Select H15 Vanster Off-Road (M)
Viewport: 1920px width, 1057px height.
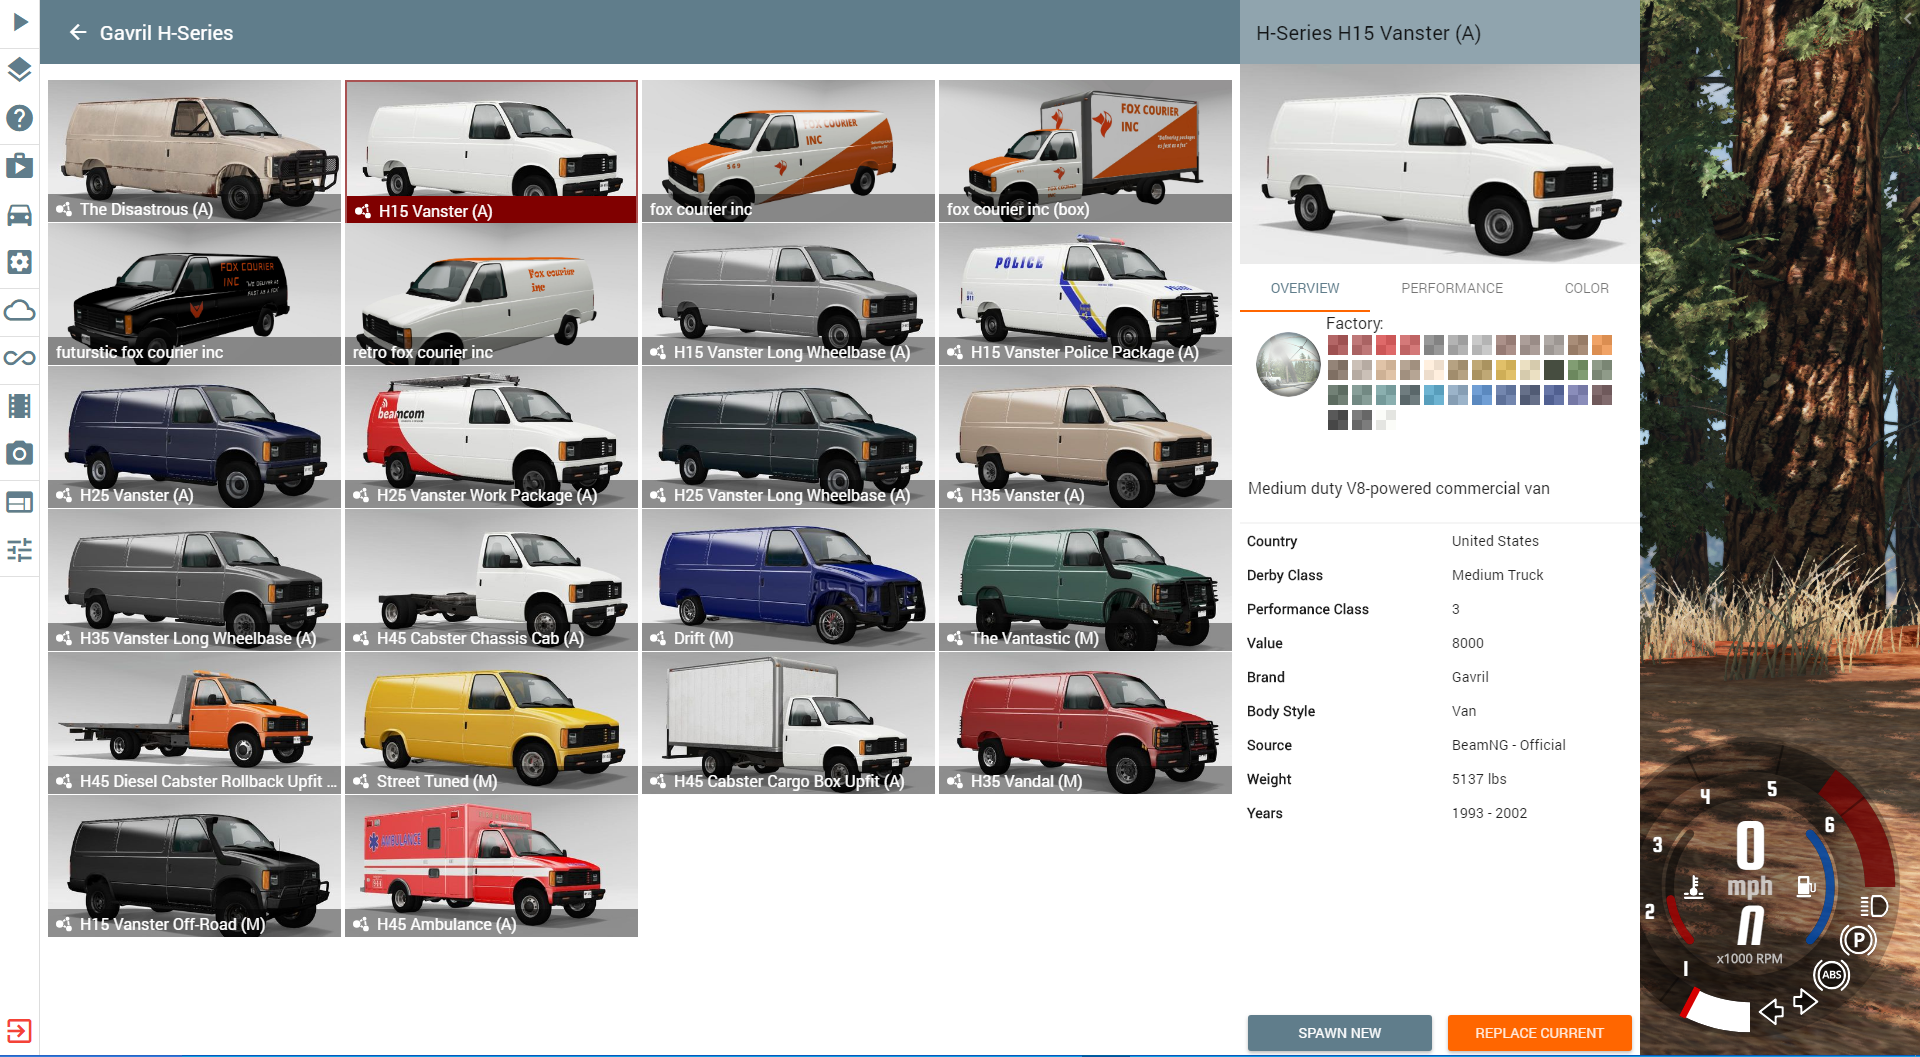click(x=194, y=866)
